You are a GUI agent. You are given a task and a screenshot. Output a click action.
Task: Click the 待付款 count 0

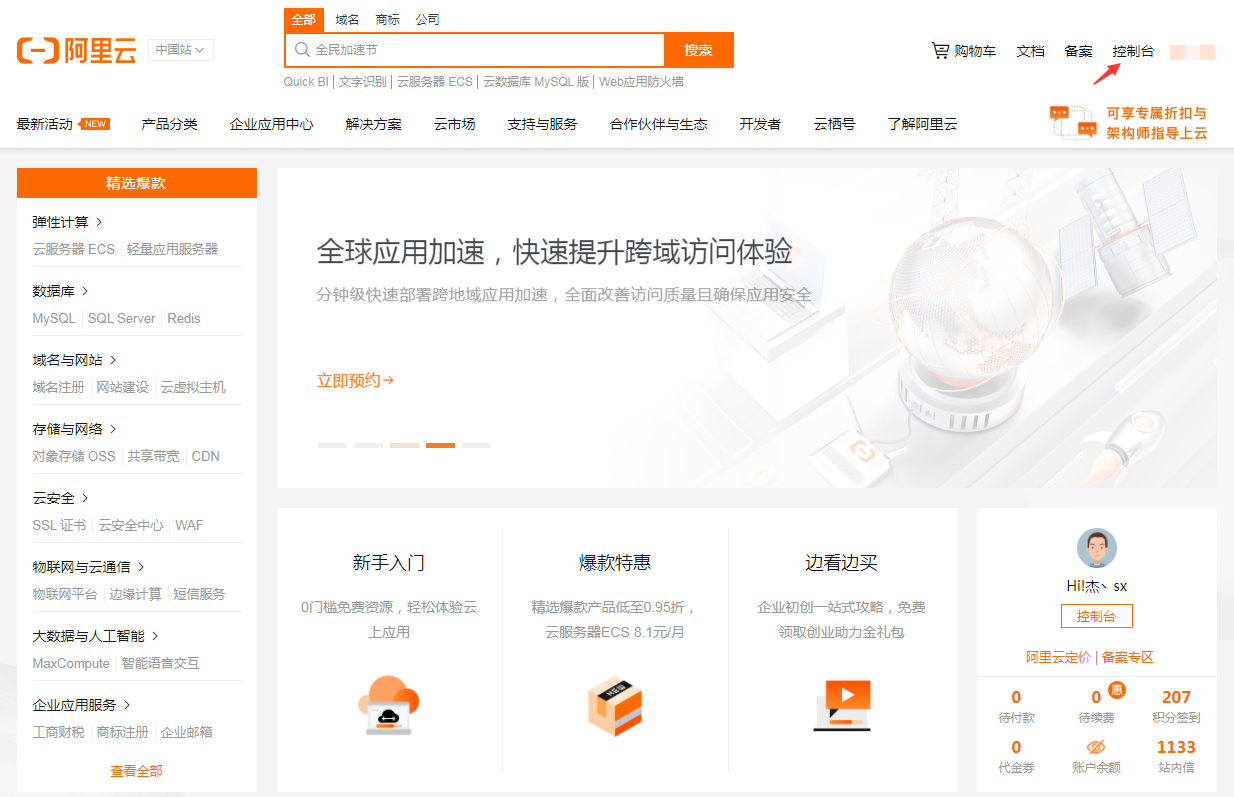click(x=1016, y=697)
